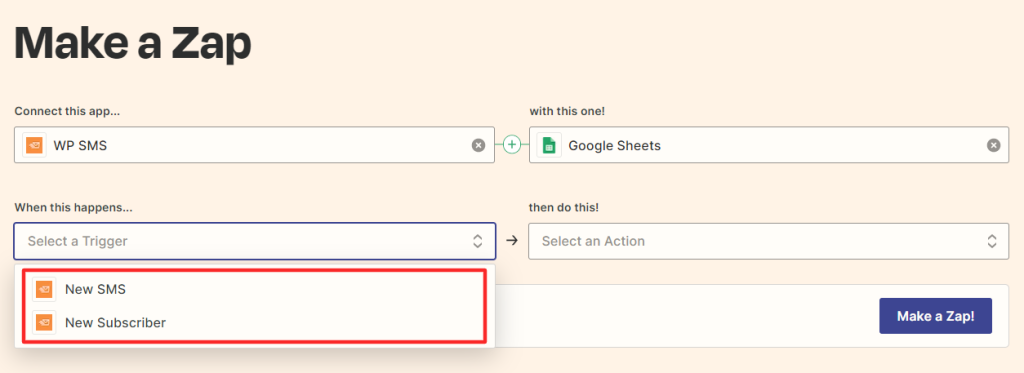The height and width of the screenshot is (373, 1024).
Task: Click the "When this happens..." label
Action: click(x=73, y=207)
